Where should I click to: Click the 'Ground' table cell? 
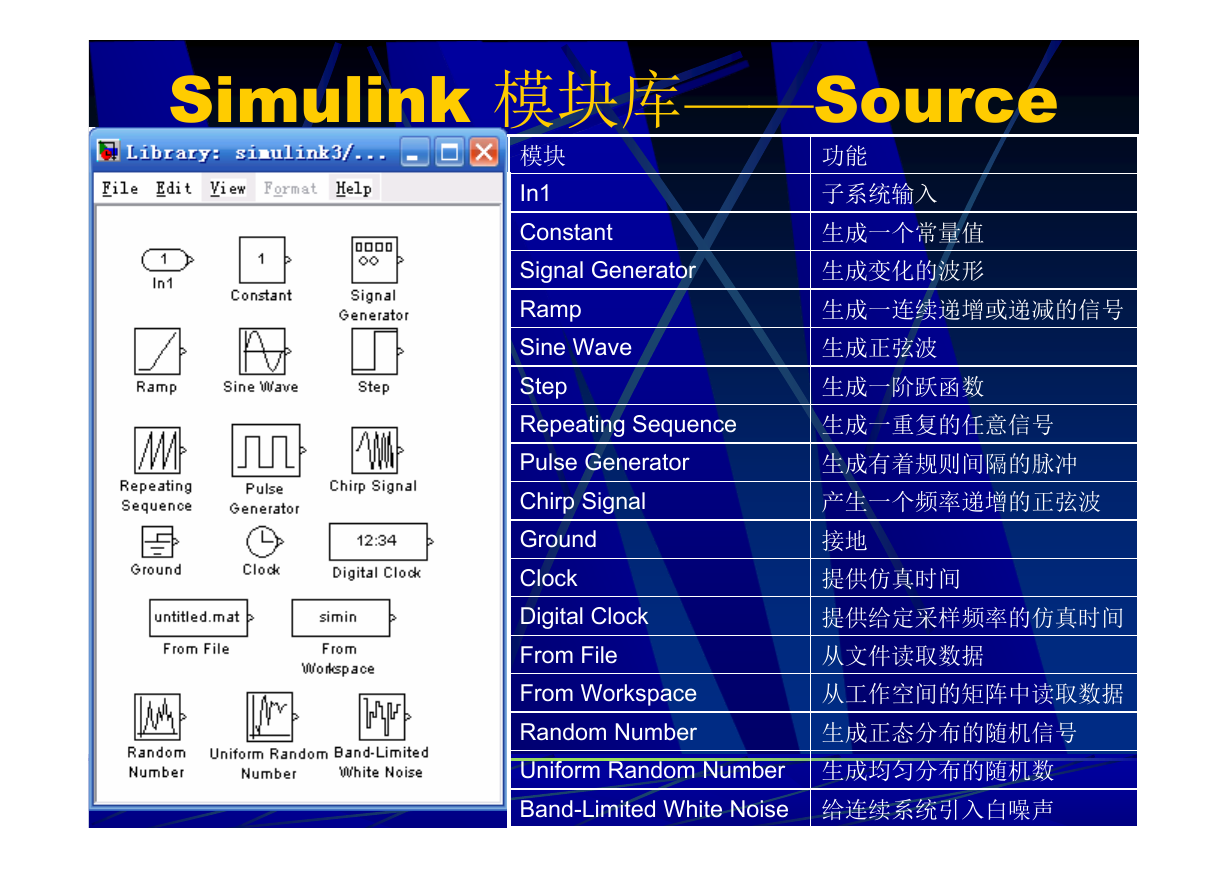coord(660,540)
